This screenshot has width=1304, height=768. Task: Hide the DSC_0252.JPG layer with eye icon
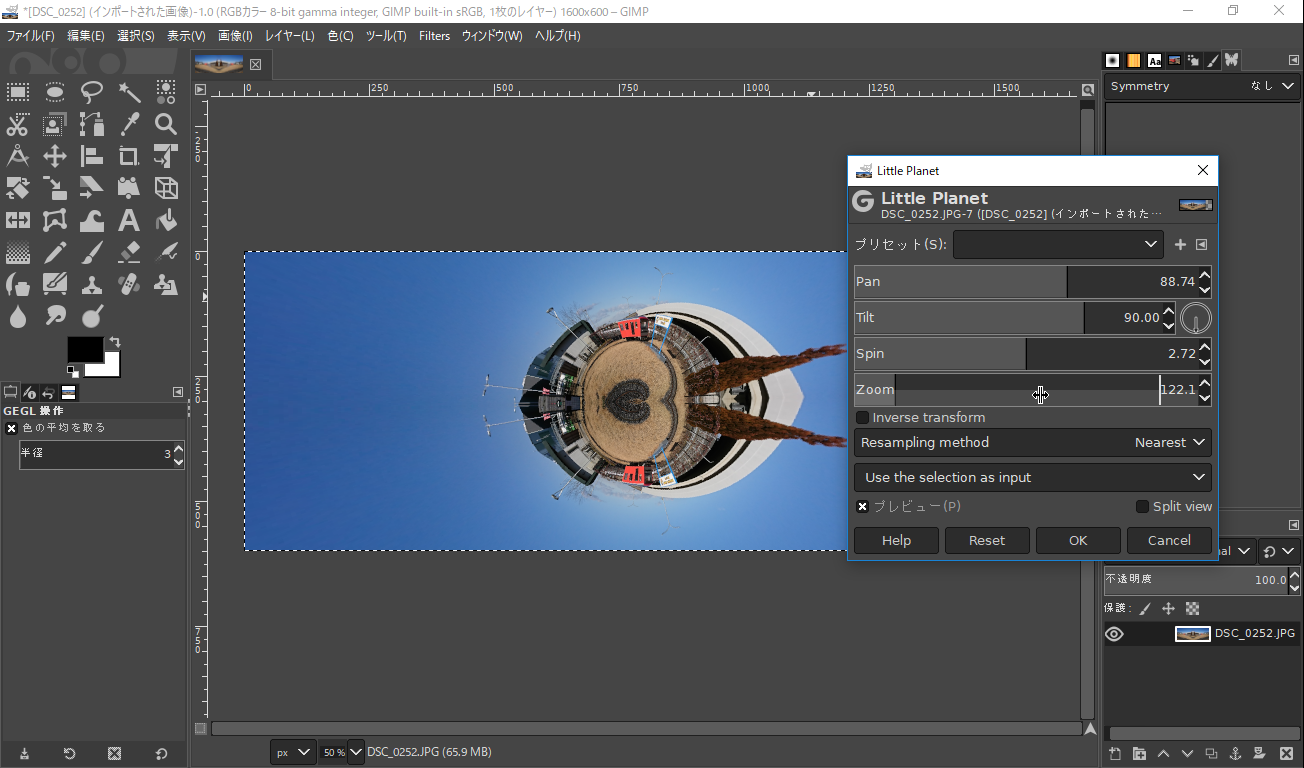coord(1114,634)
